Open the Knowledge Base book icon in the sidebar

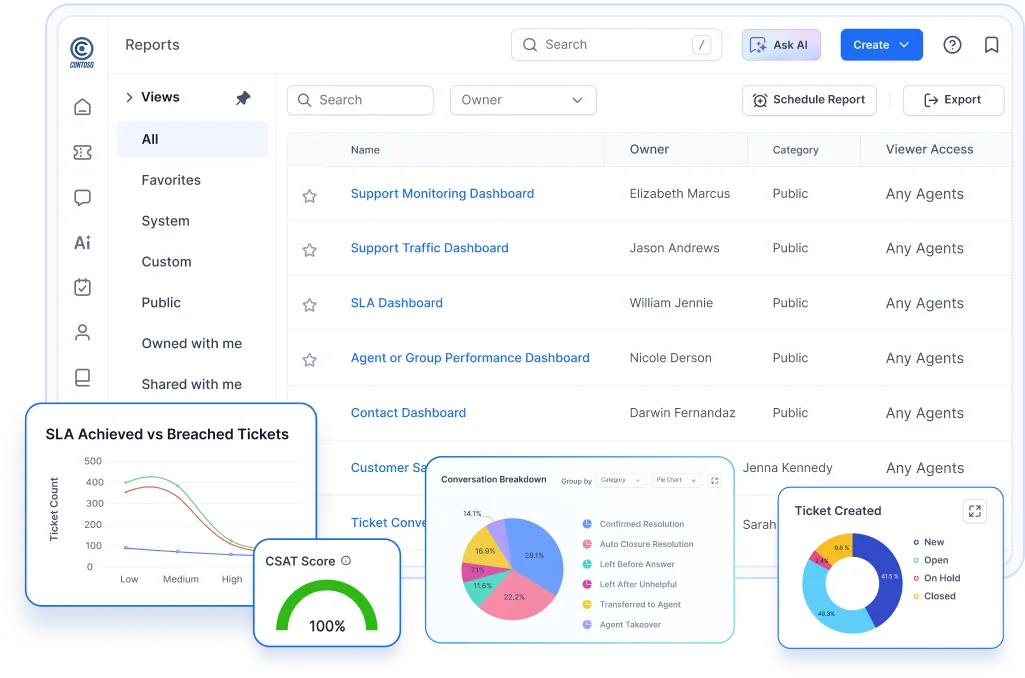pos(82,377)
